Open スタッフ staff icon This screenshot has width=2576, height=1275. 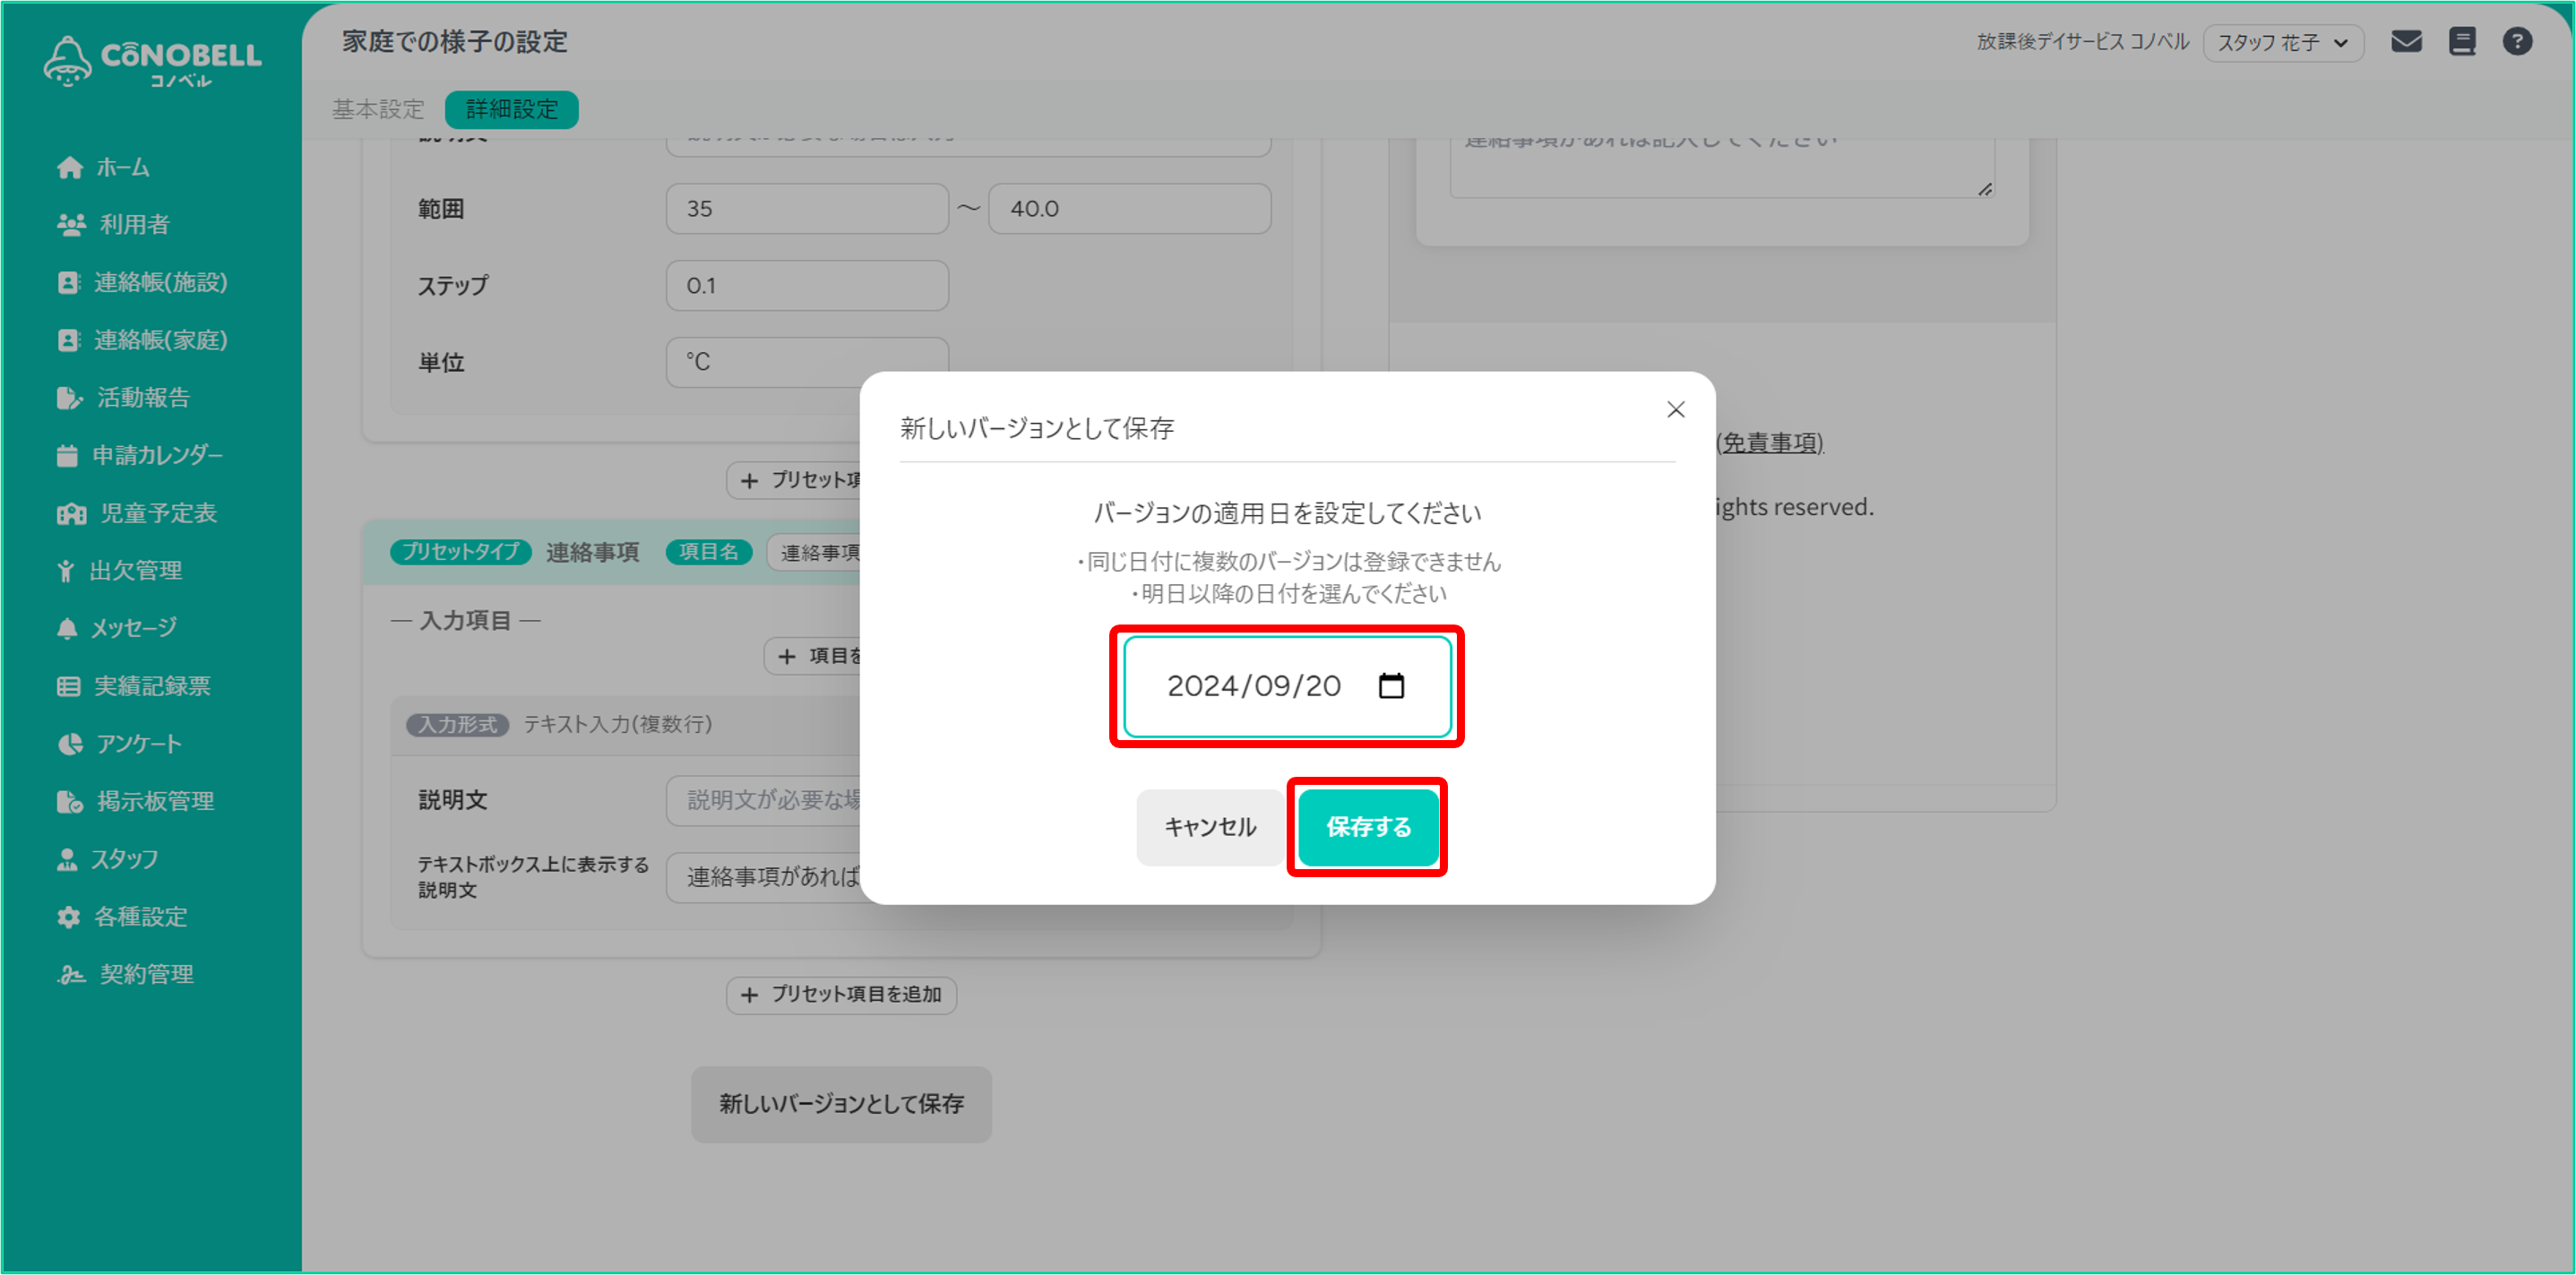66,859
